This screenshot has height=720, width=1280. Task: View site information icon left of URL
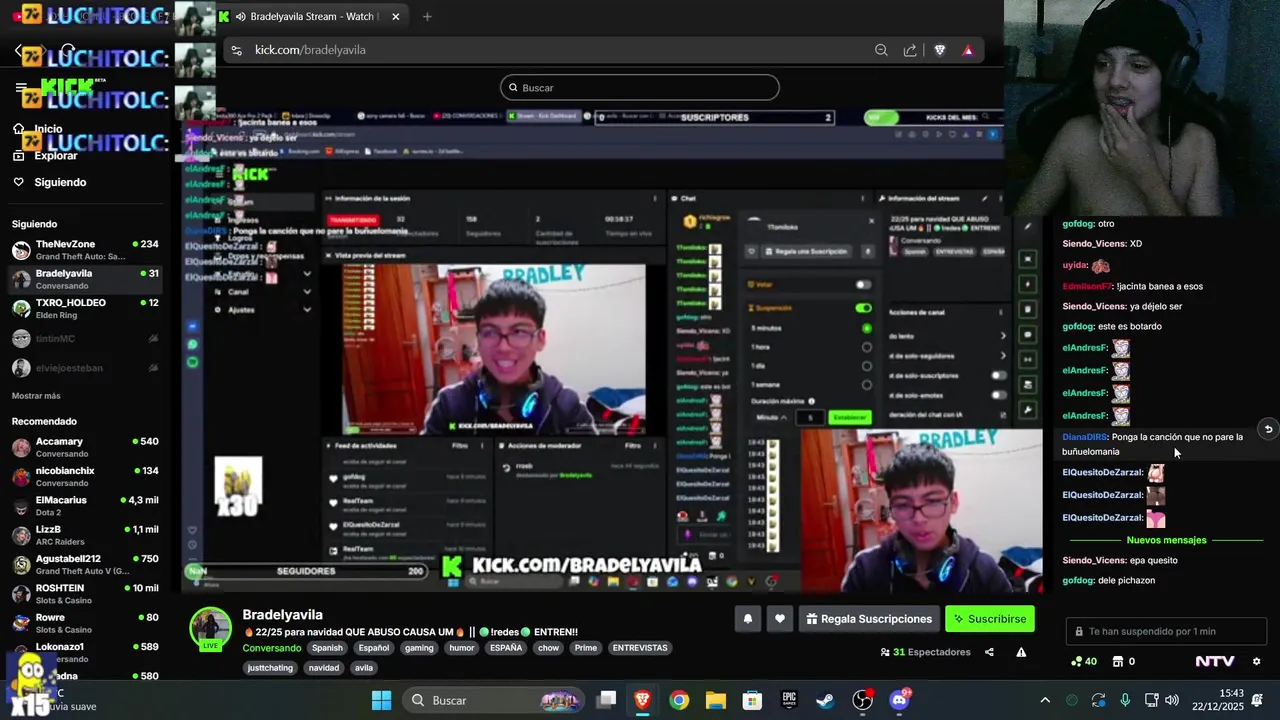click(x=236, y=50)
